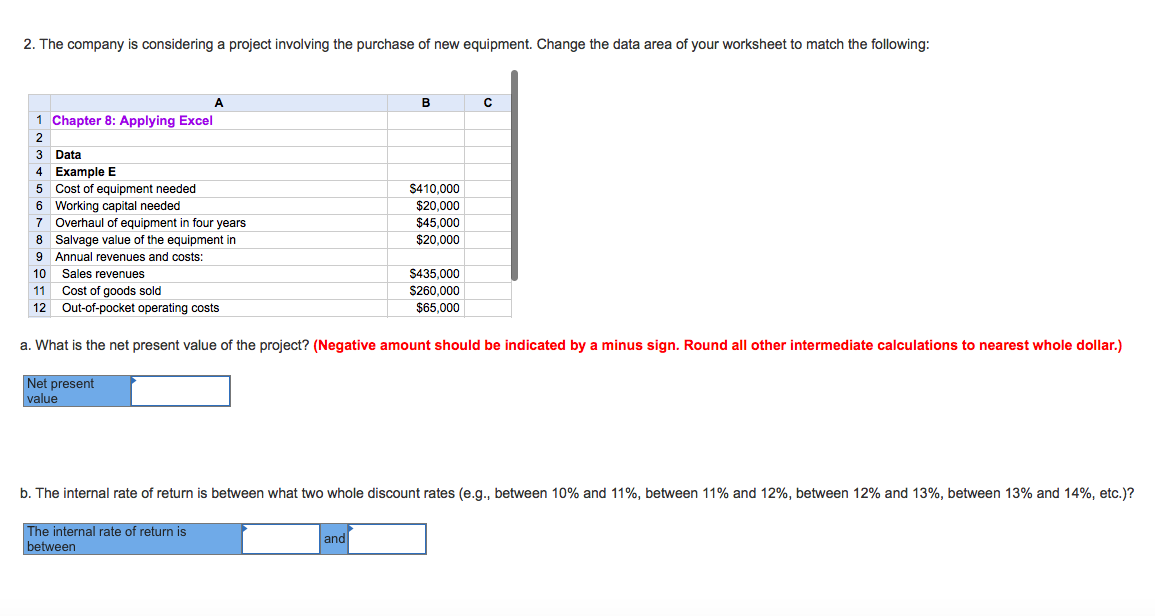Image resolution: width=1155 pixels, height=616 pixels.
Task: Click inside the Net present value answer box
Action: 180,390
